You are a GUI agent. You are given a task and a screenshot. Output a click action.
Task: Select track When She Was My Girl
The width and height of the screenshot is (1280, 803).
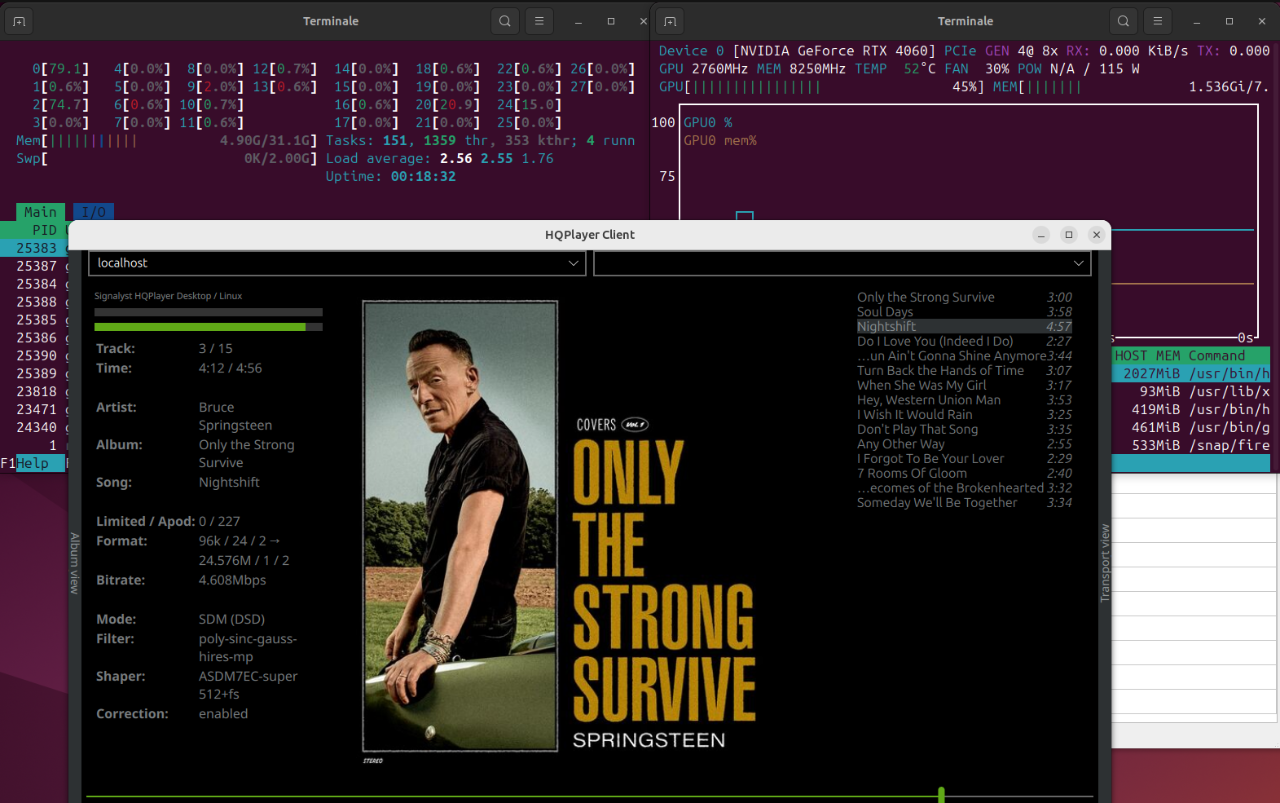(964, 385)
